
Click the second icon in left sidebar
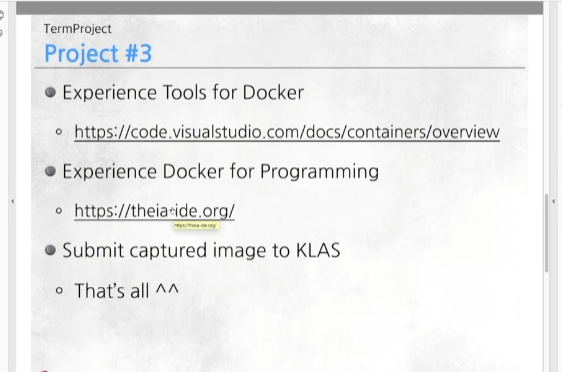(1, 34)
